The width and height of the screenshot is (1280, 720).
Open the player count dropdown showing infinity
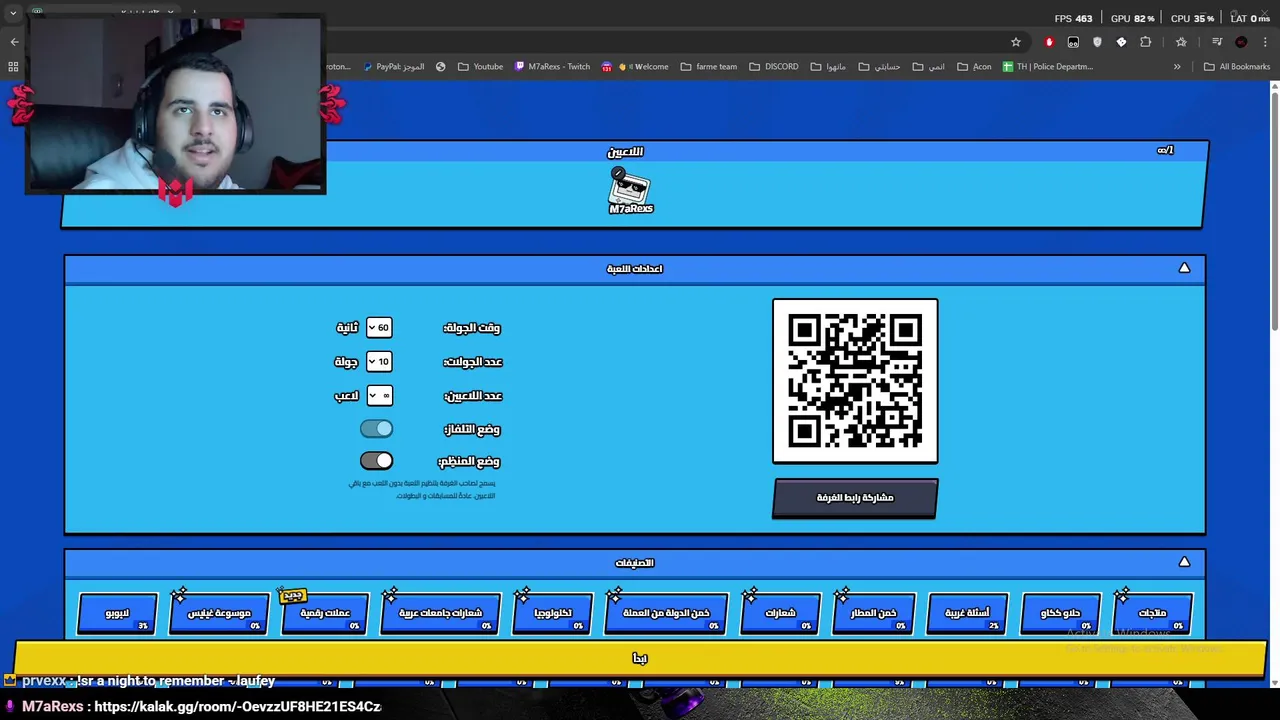point(379,395)
